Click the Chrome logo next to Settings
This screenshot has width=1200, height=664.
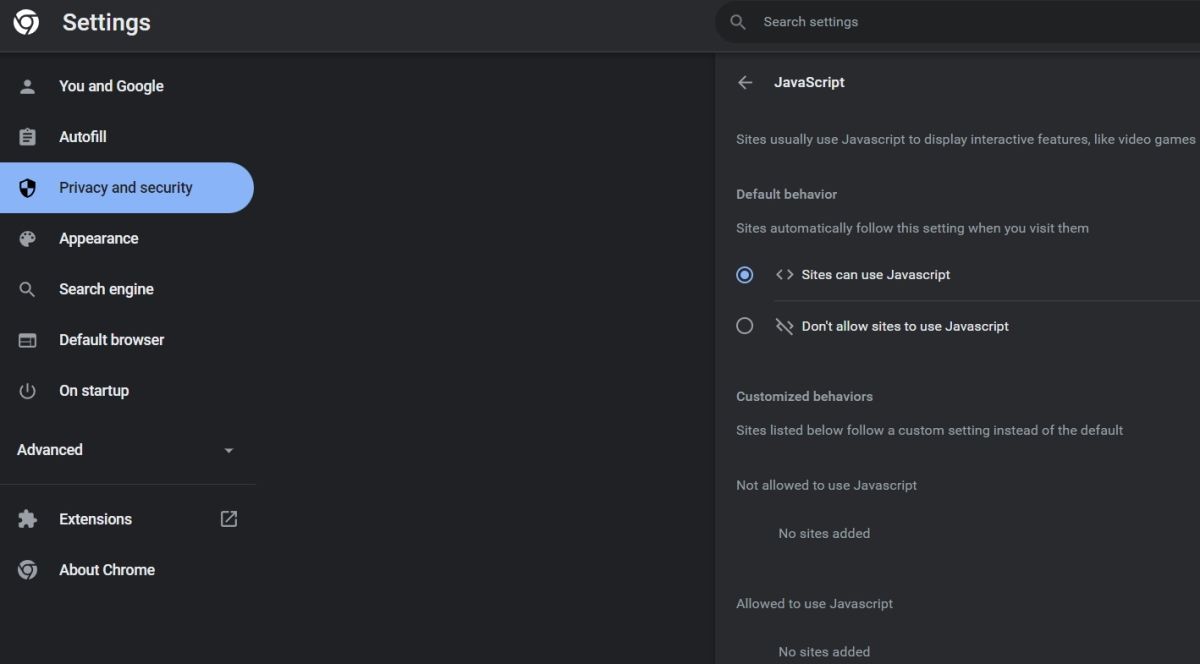click(26, 22)
